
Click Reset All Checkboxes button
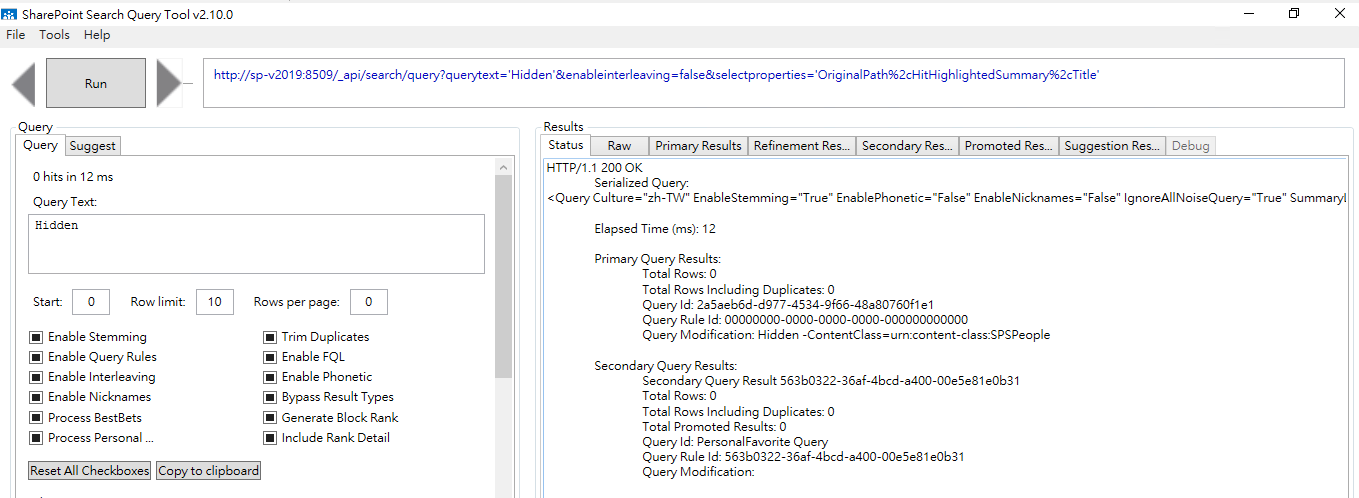[x=90, y=471]
